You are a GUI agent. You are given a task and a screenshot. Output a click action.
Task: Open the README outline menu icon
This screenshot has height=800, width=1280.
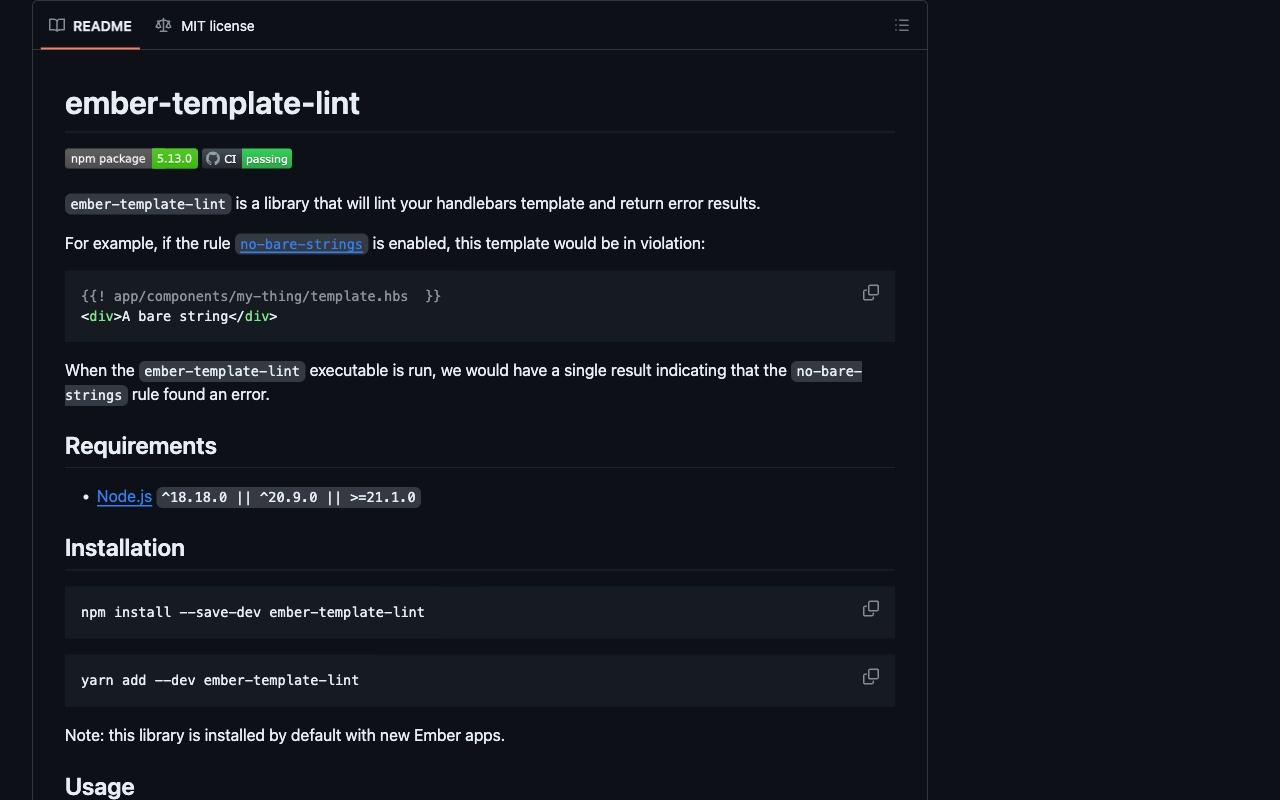pyautogui.click(x=902, y=26)
